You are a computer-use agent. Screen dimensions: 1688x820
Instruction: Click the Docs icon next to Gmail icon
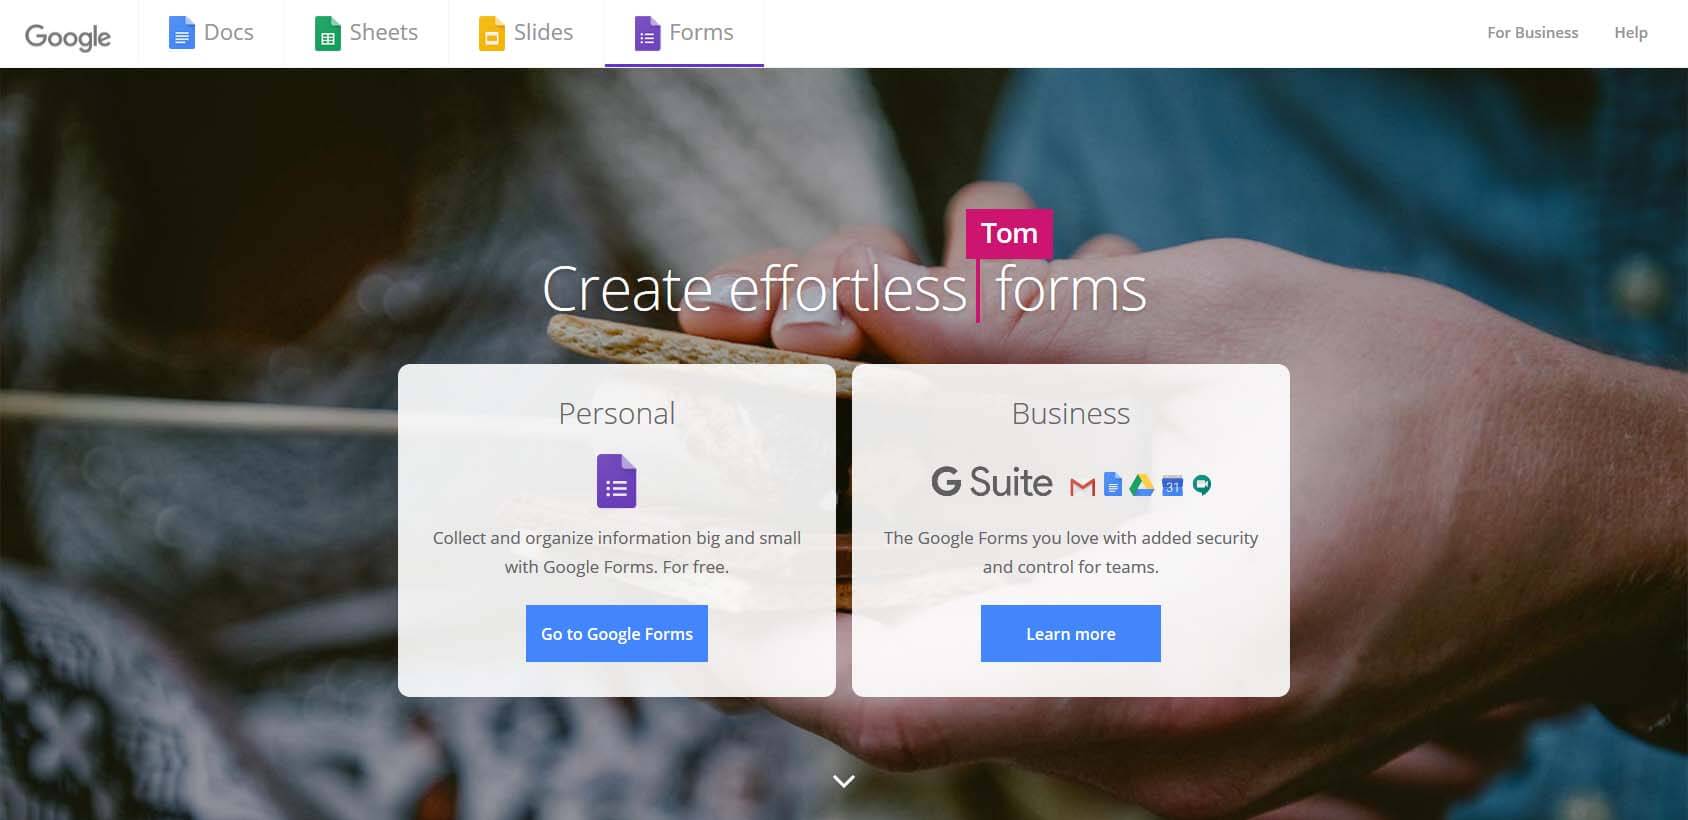coord(1111,485)
